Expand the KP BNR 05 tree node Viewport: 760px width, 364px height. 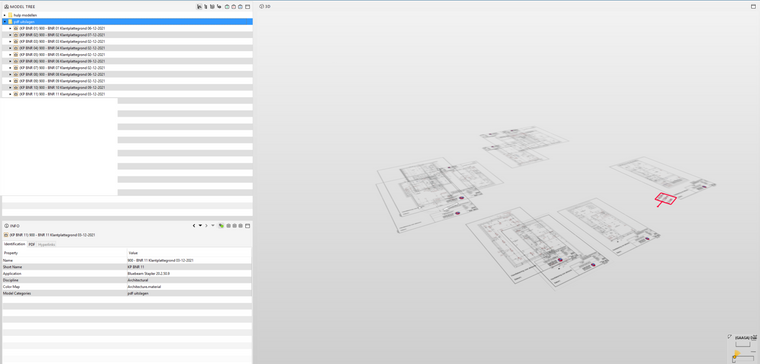10,54
